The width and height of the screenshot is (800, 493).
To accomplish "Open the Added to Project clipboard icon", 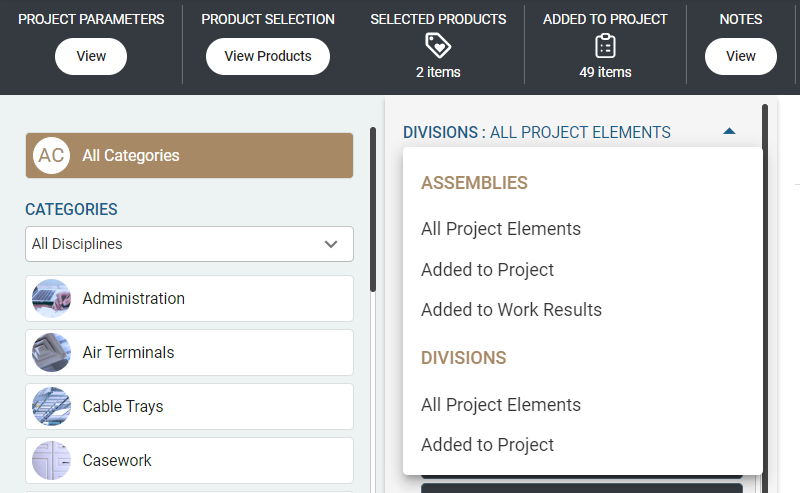I will [x=605, y=45].
